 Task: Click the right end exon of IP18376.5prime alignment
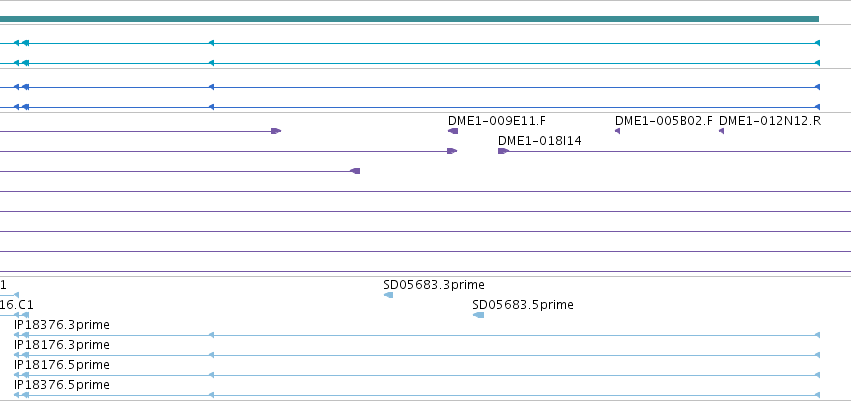[817, 395]
